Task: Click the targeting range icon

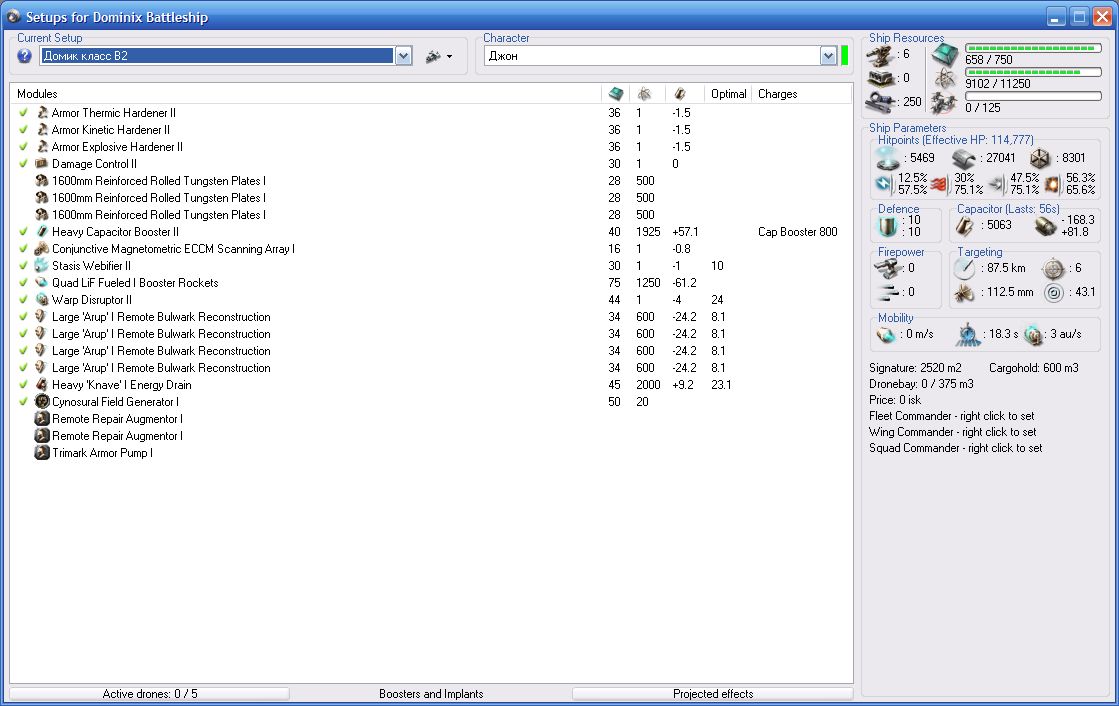Action: click(x=964, y=268)
